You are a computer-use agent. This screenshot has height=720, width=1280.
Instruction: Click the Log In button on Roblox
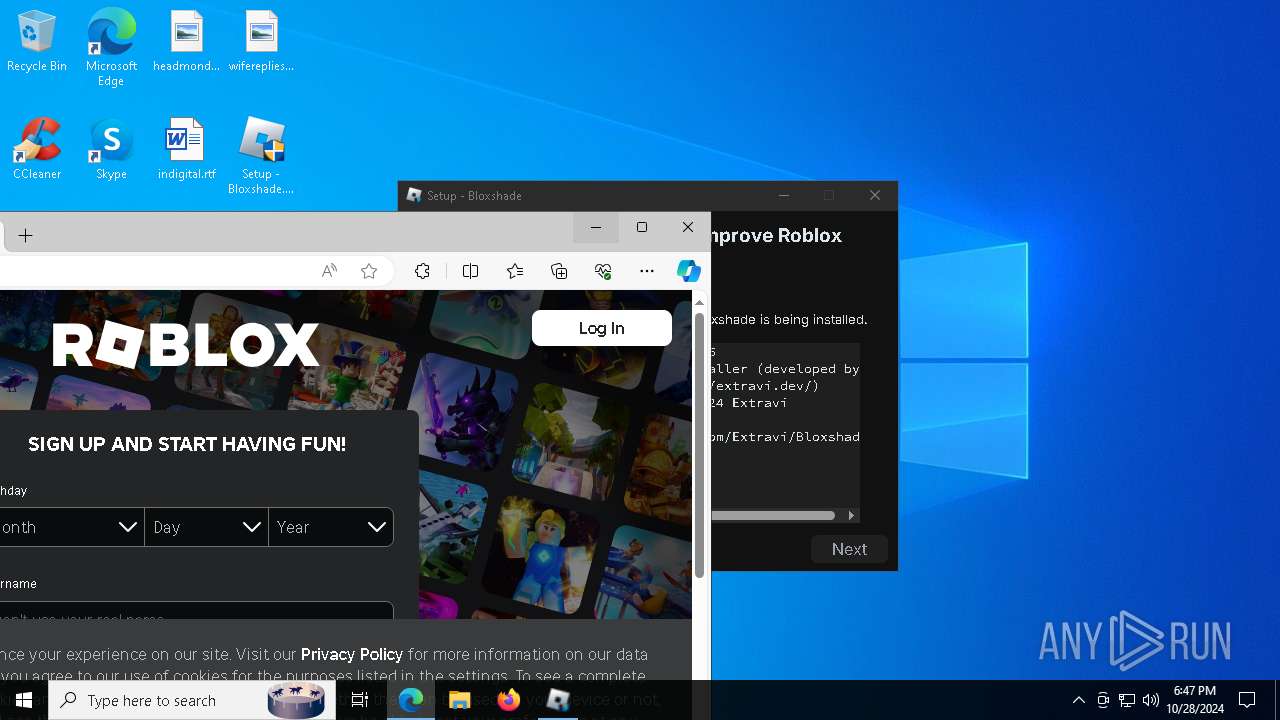coord(602,328)
